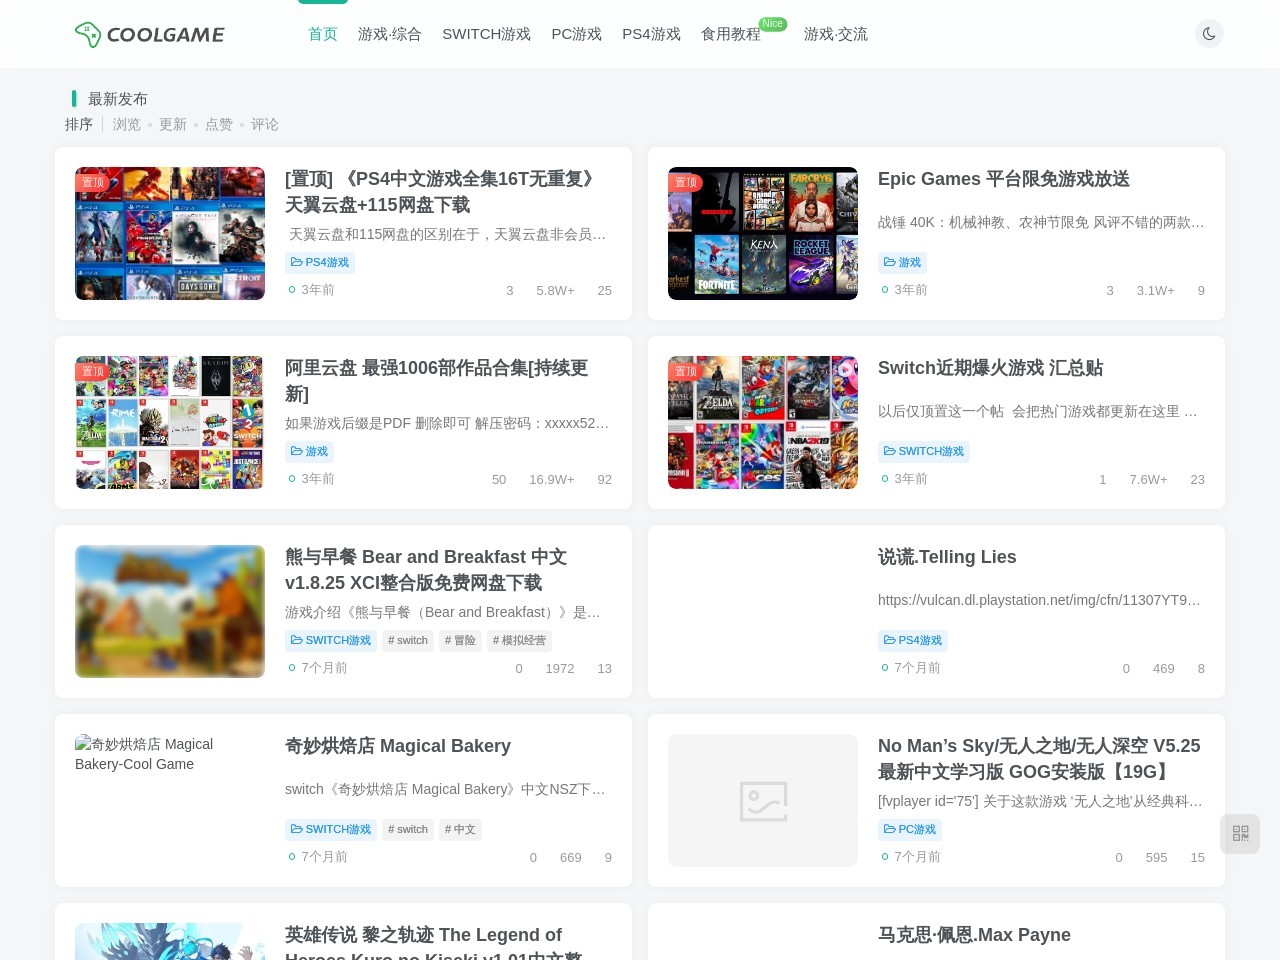
Task: Click the PS4游戏 tag on the 置顶 PS4 post
Action: coord(320,263)
